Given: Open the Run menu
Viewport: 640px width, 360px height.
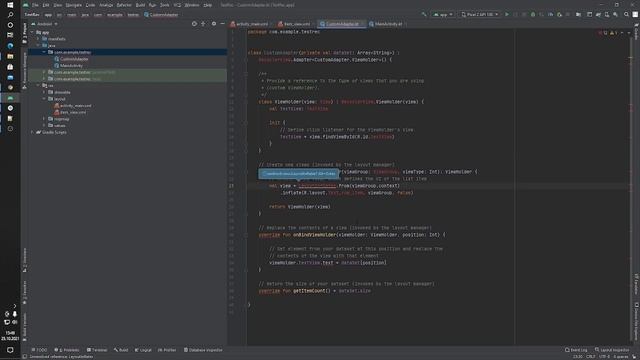Looking at the screenshot, I should coord(152,5).
